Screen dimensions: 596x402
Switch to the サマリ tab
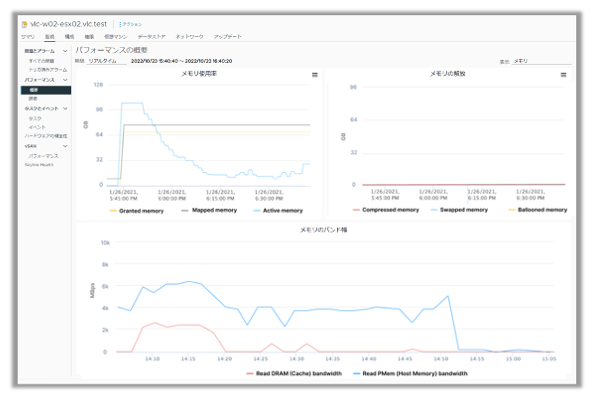point(28,36)
